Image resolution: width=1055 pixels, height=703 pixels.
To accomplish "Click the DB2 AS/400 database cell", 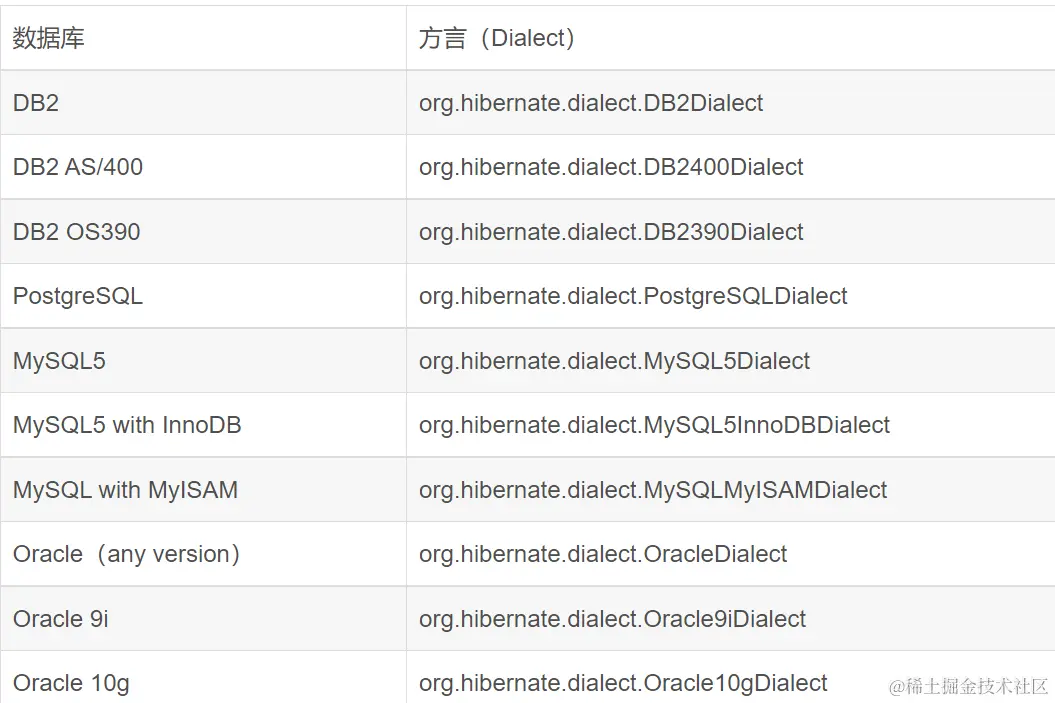I will click(78, 167).
